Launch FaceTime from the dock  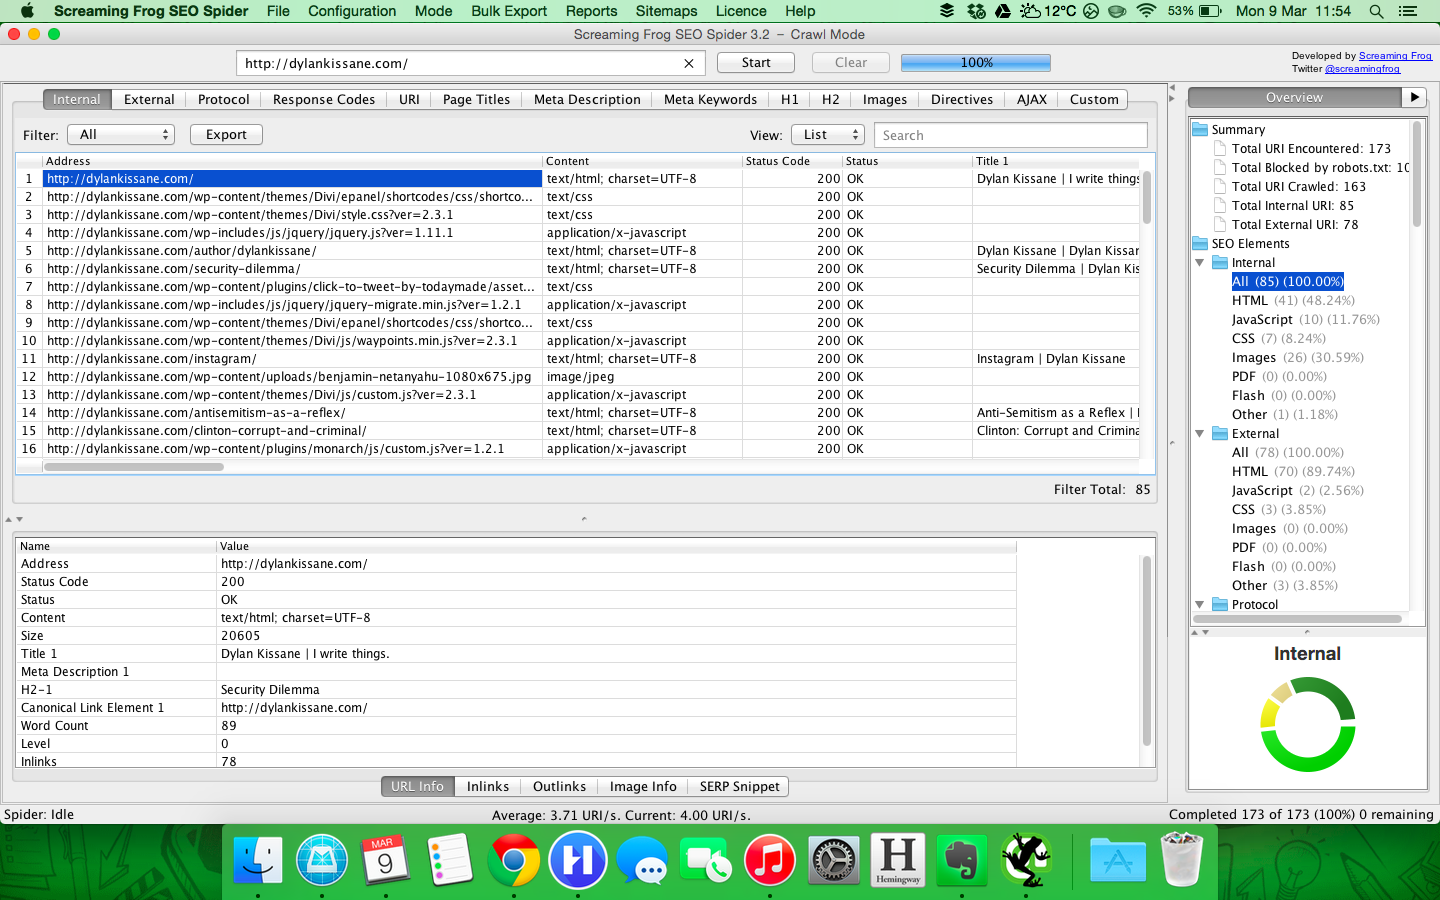click(706, 859)
